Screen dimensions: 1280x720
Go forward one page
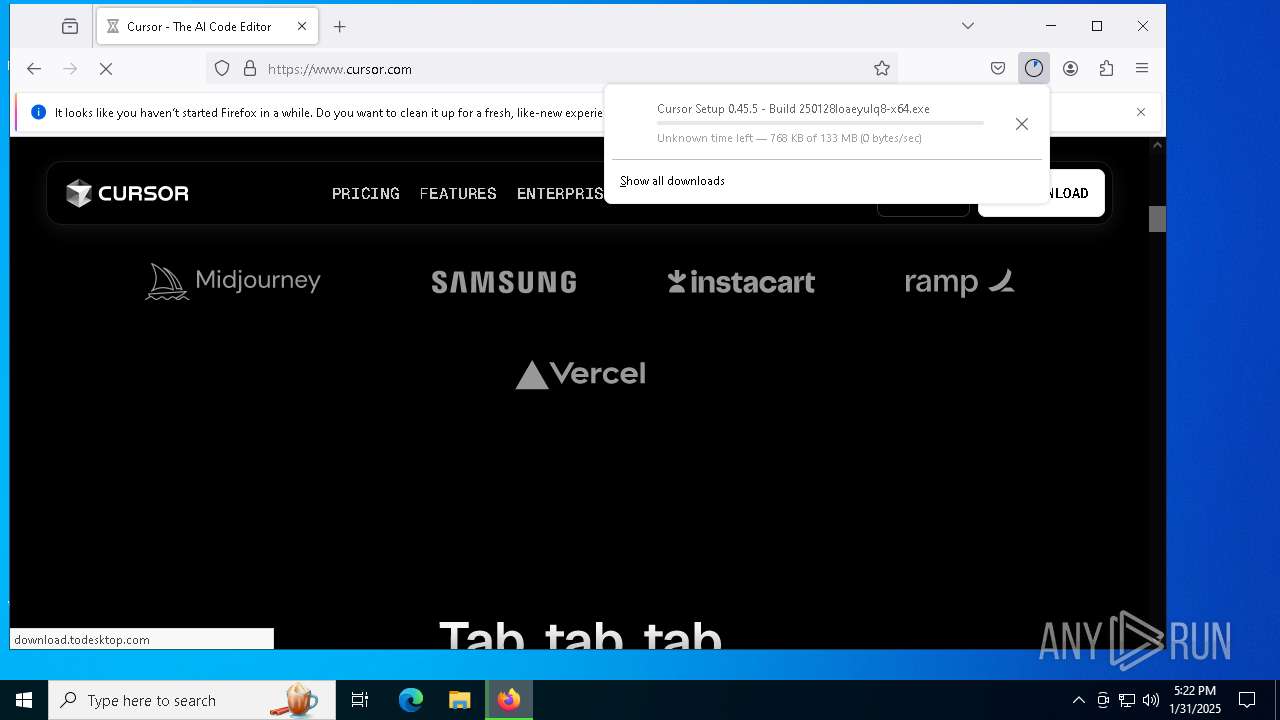coord(70,69)
